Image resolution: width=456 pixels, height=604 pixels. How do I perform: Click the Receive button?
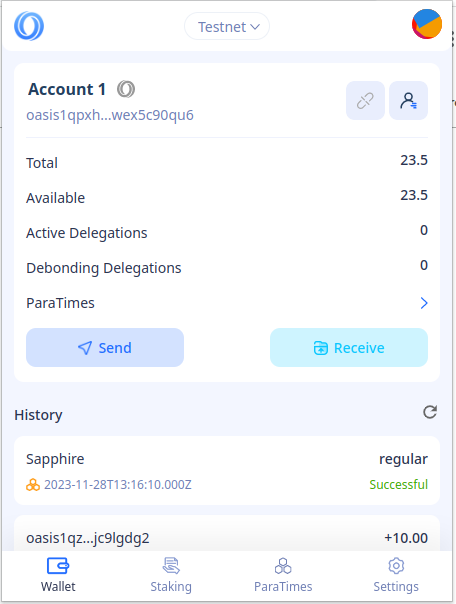pyautogui.click(x=349, y=347)
